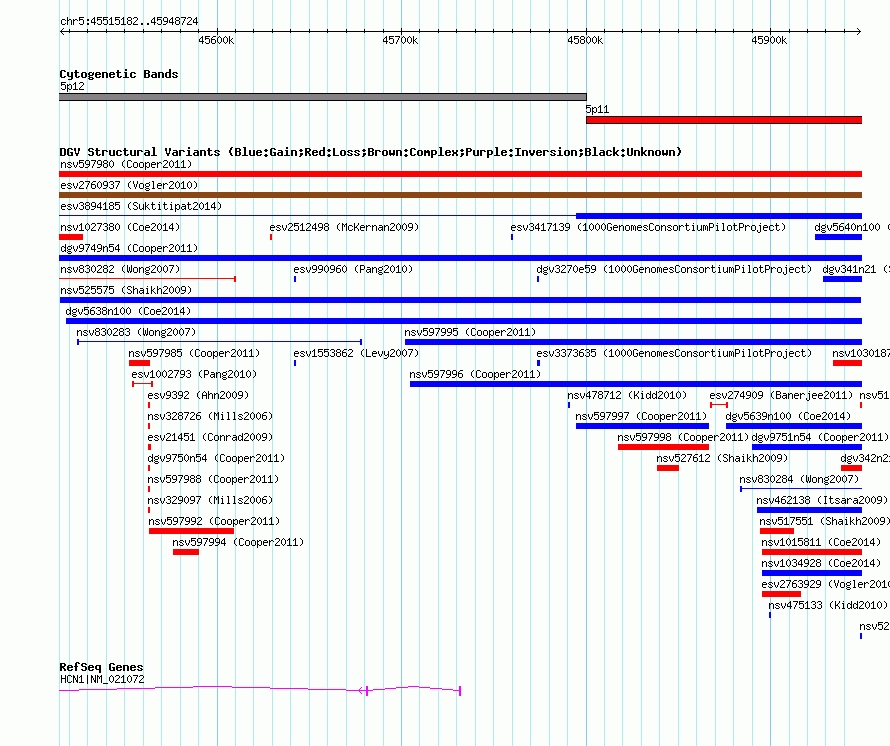Select nsv1015811 (Coe2014) label
This screenshot has height=746, width=890.
click(821, 543)
